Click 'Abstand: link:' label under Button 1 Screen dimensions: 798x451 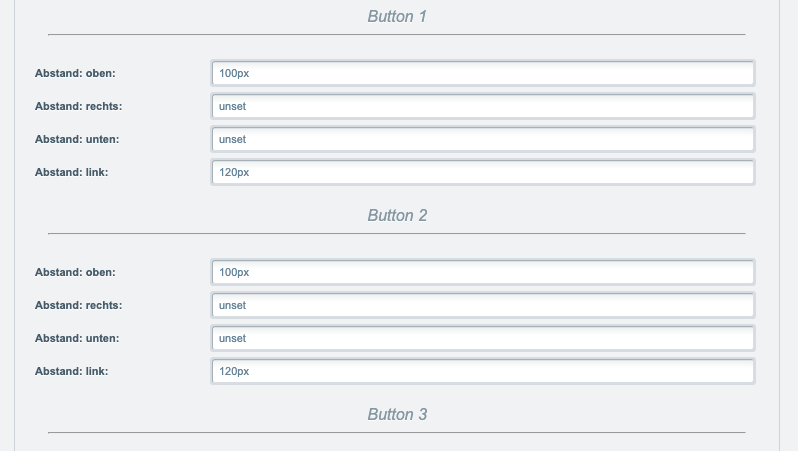click(71, 173)
